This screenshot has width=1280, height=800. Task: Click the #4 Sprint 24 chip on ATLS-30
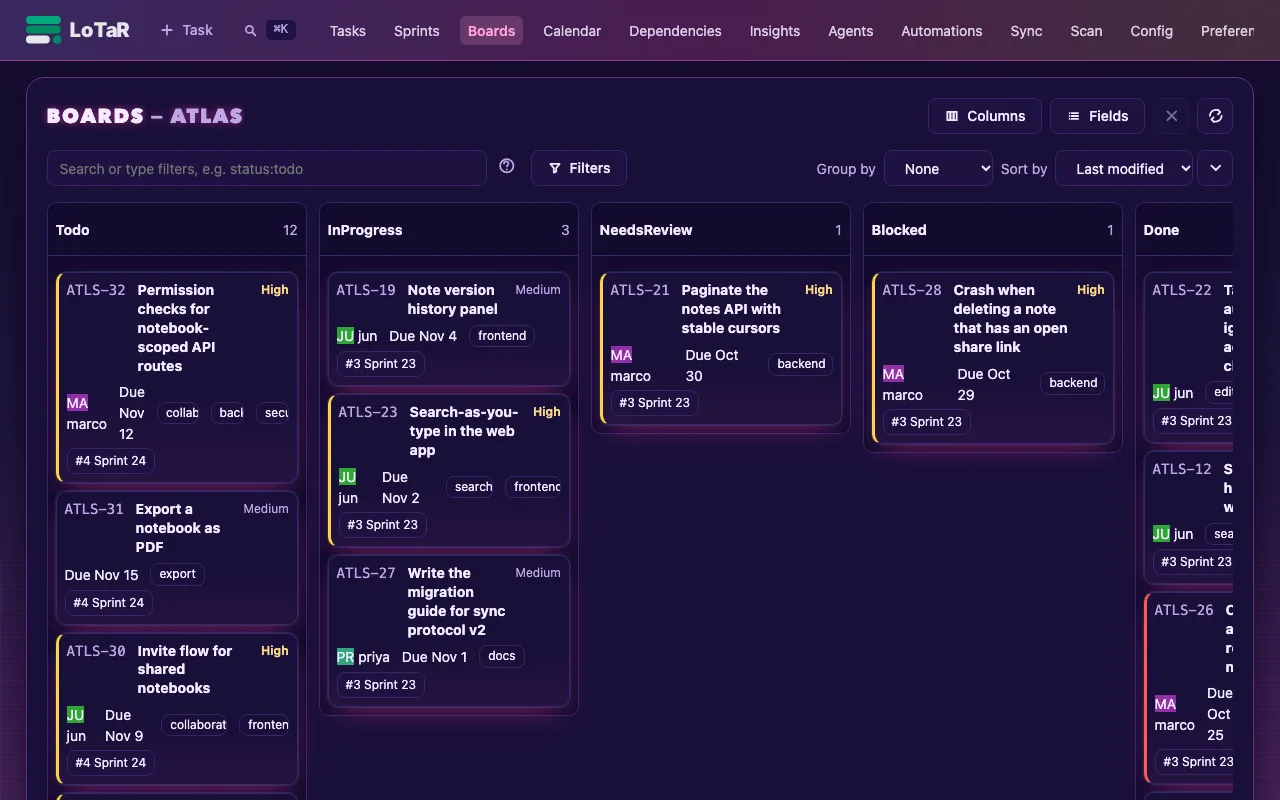point(111,762)
